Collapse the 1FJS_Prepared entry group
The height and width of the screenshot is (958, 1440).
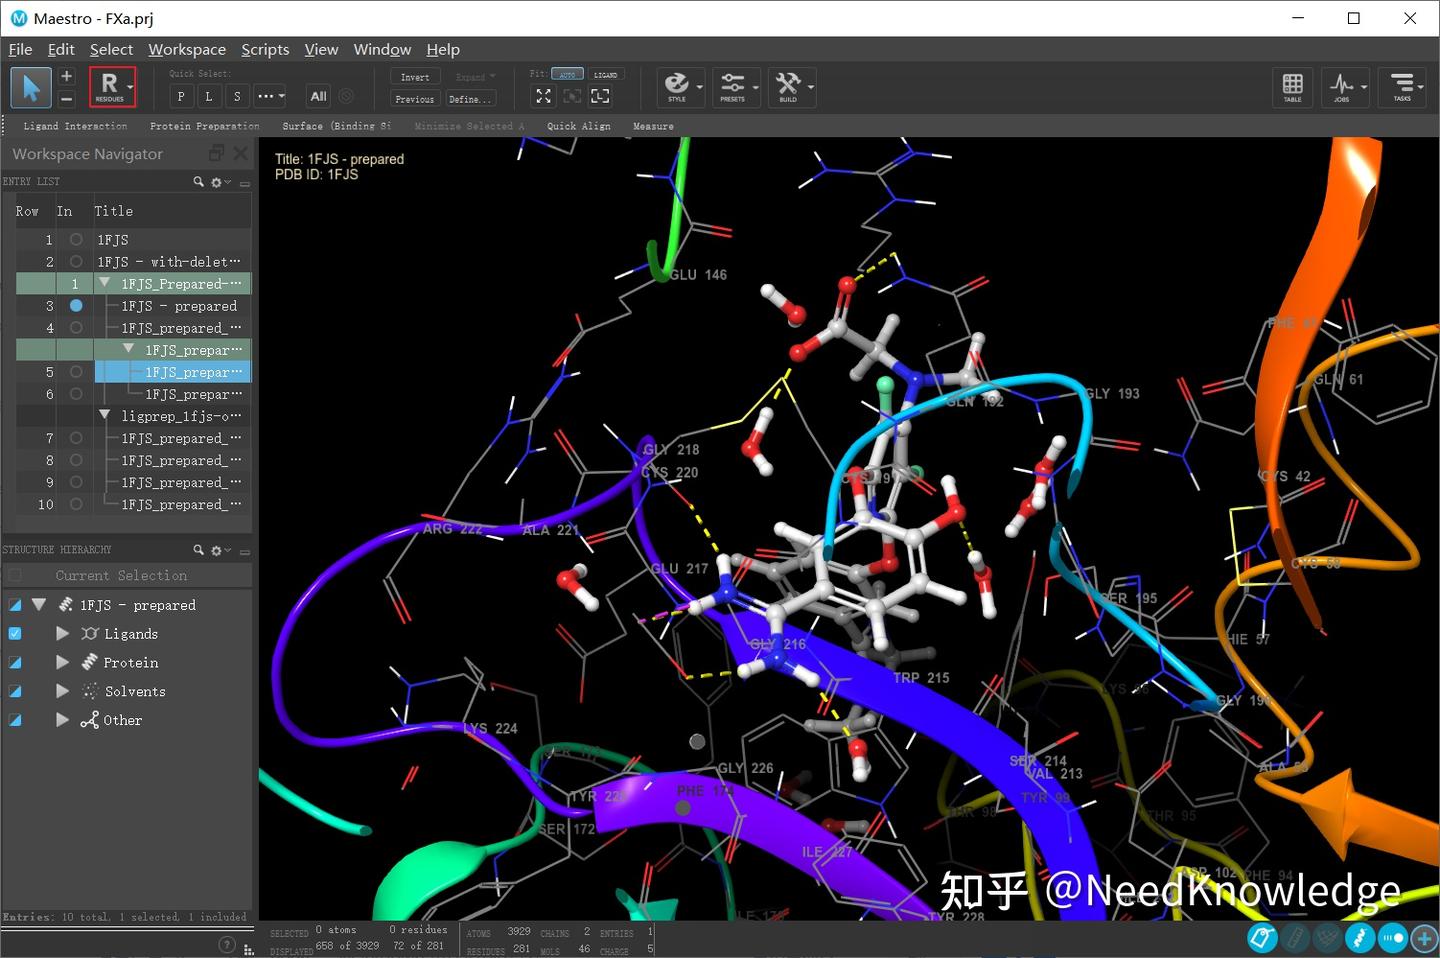[x=104, y=283]
